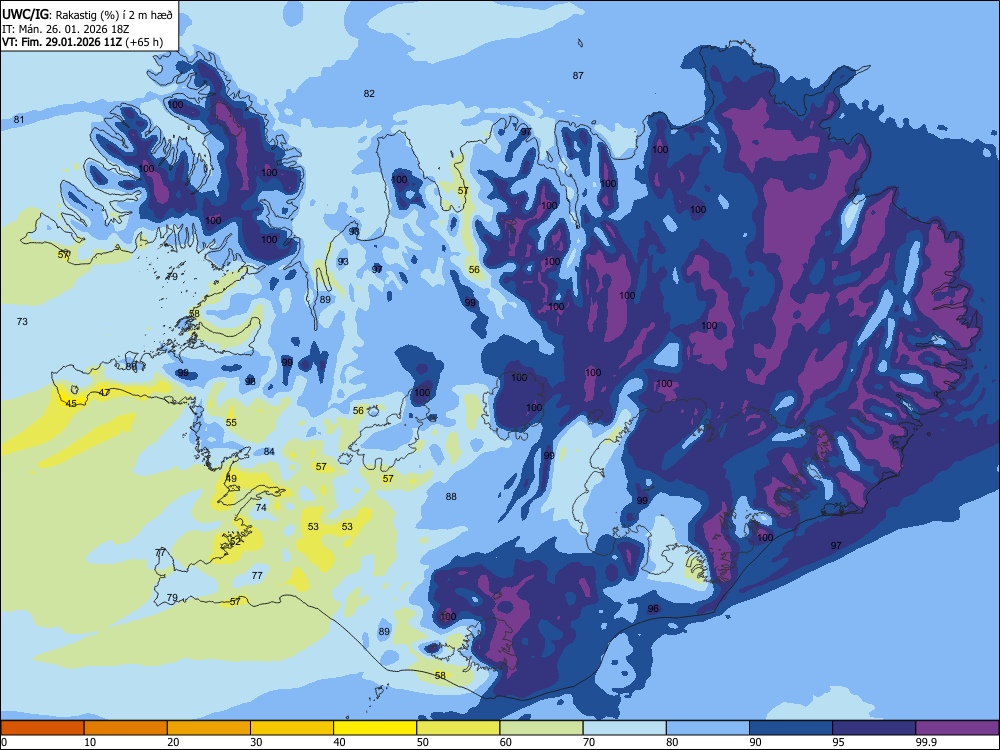Click the valid time 'VT: Fim. 29.01.2026 11Z (+65 h)'
This screenshot has height=750, width=1000.
tap(82, 42)
